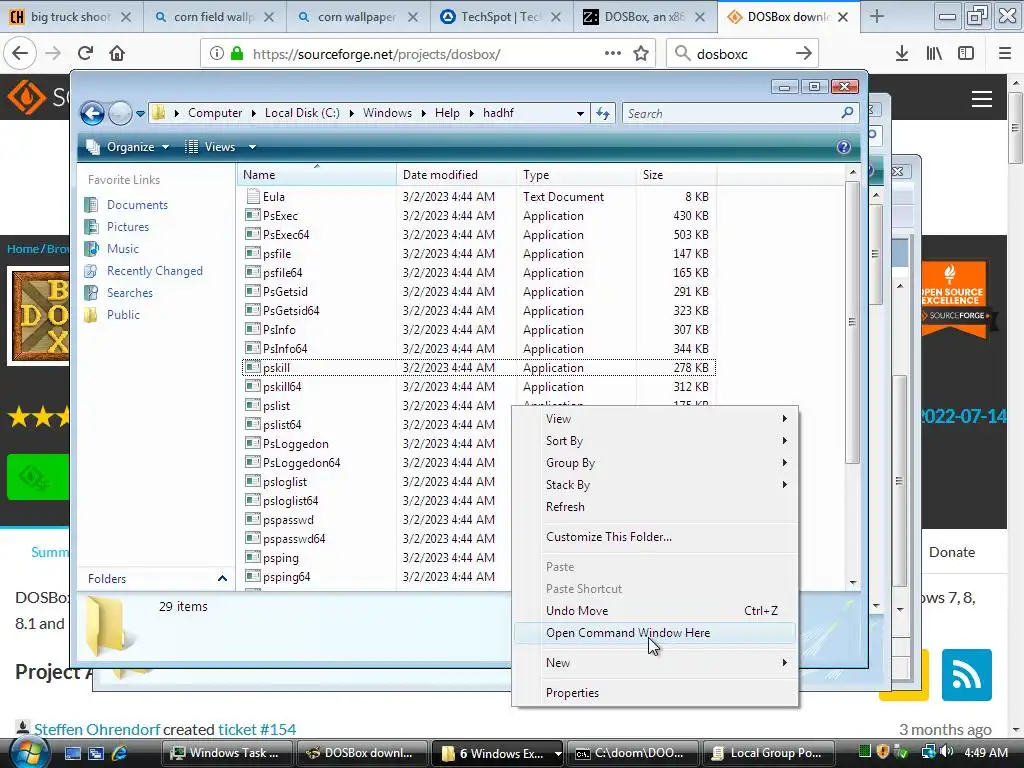Click the Firefox home icon
Viewport: 1024px width, 768px height.
[117, 53]
